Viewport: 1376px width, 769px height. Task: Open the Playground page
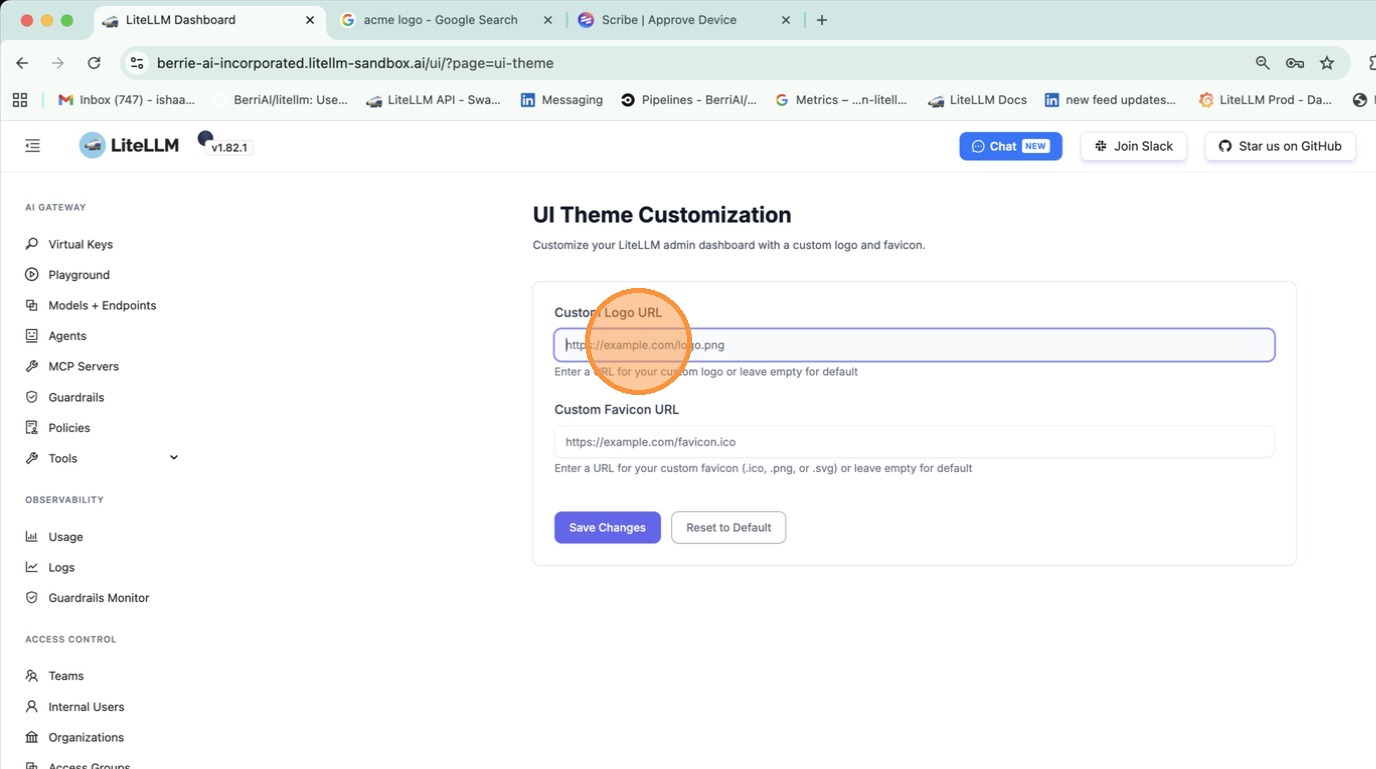tap(79, 275)
